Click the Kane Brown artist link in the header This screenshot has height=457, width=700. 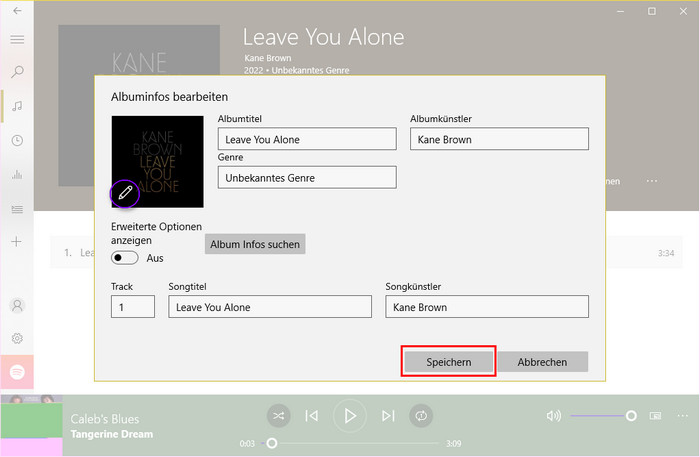coord(268,58)
